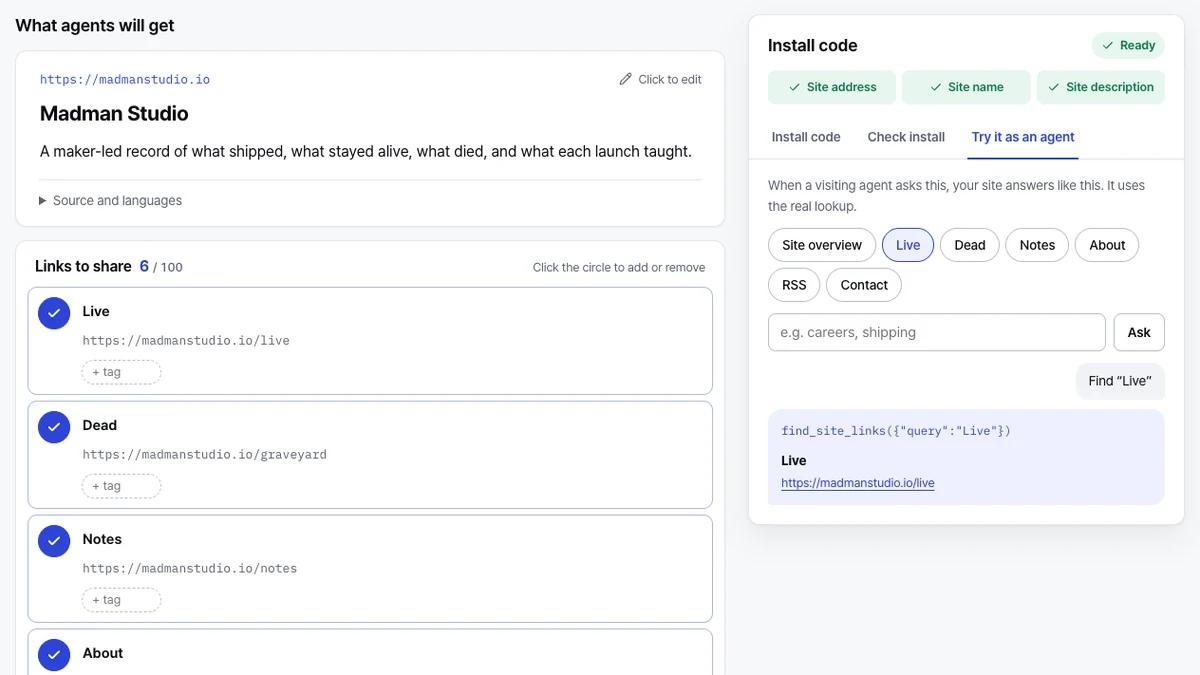Uncheck the Notes link circle
The image size is (1200, 675).
pyautogui.click(x=54, y=540)
